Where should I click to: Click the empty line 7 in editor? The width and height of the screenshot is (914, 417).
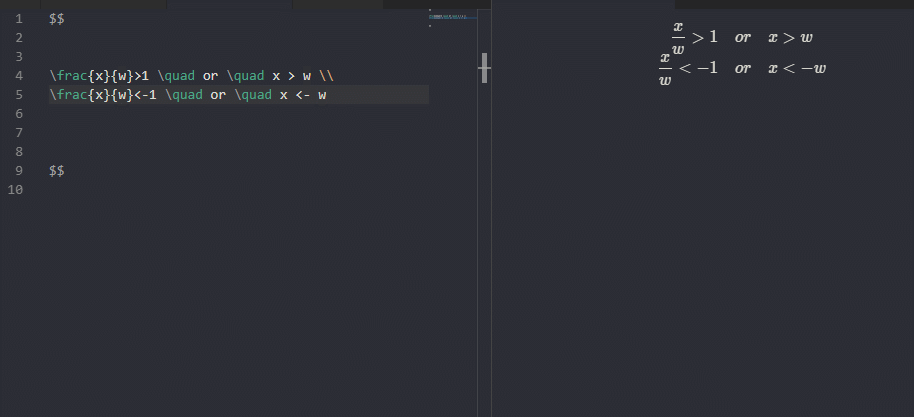coord(200,133)
